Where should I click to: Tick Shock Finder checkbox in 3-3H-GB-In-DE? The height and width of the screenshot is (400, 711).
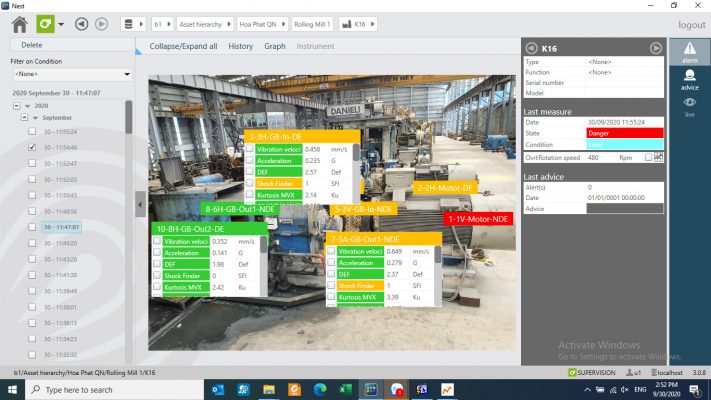click(x=249, y=183)
